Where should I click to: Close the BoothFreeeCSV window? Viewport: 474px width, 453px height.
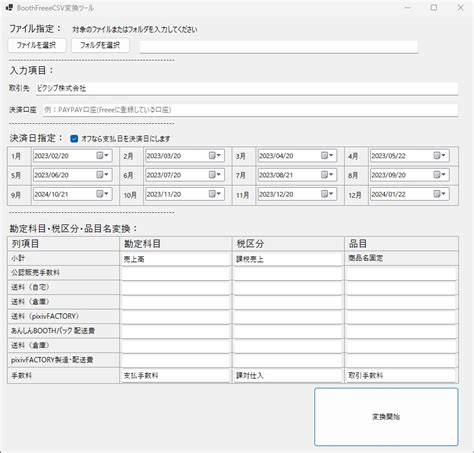460,8
